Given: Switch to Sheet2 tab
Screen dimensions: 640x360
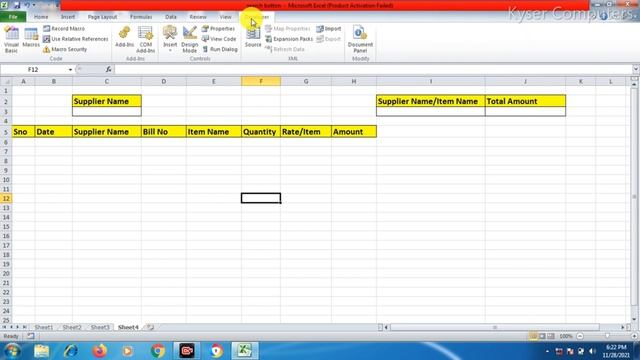Looking at the screenshot, I should point(72,327).
